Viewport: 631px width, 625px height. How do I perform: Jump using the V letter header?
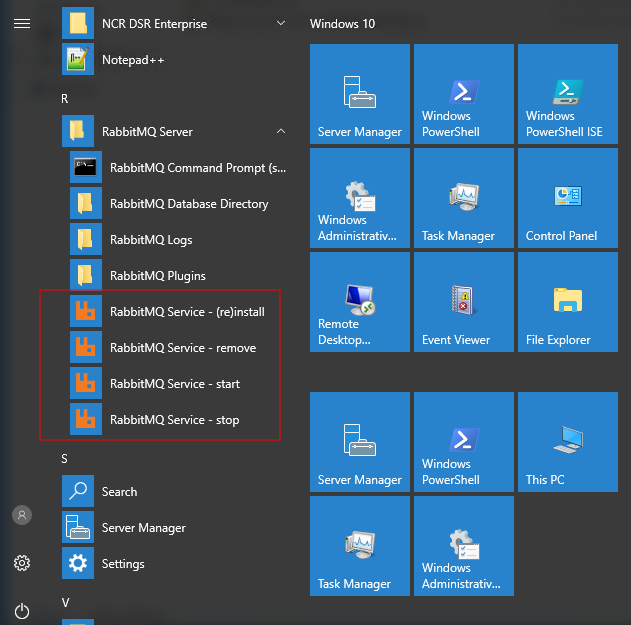coord(65,602)
